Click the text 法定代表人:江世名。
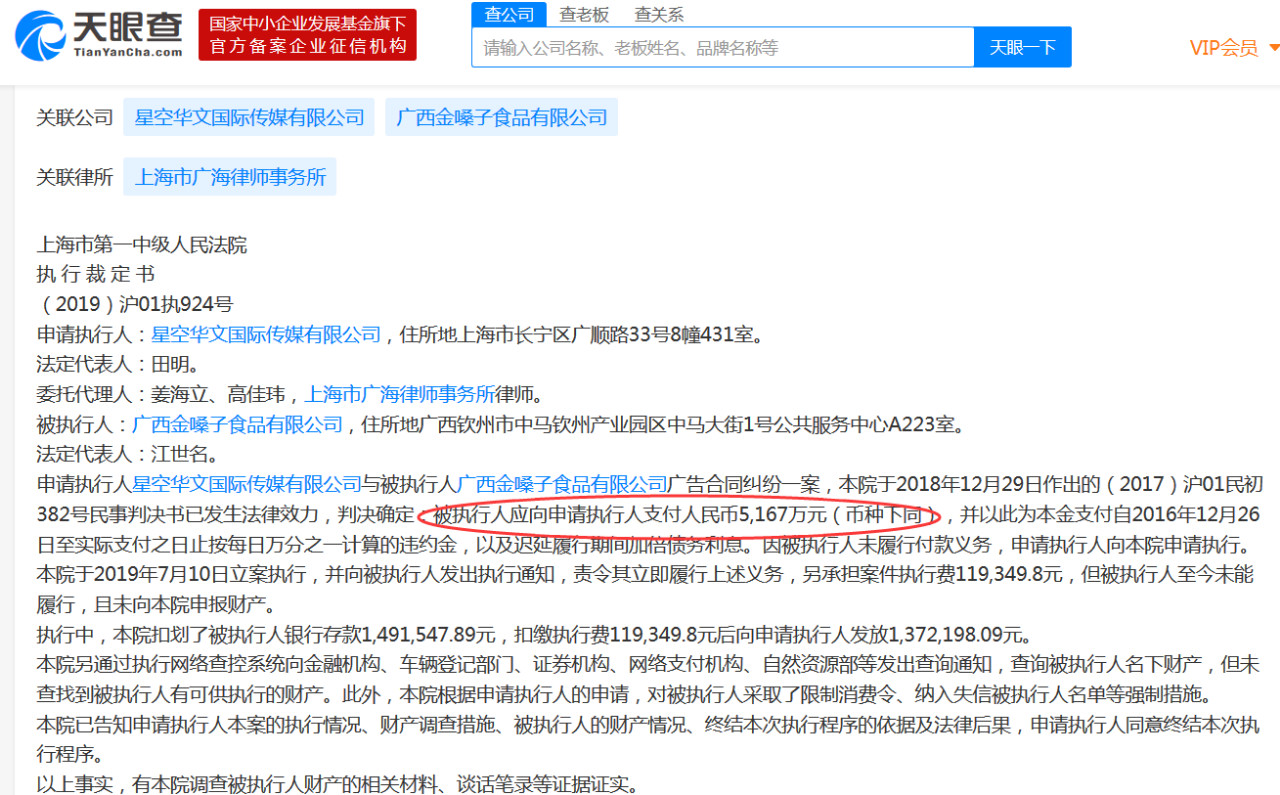The width and height of the screenshot is (1280, 795). [128, 454]
